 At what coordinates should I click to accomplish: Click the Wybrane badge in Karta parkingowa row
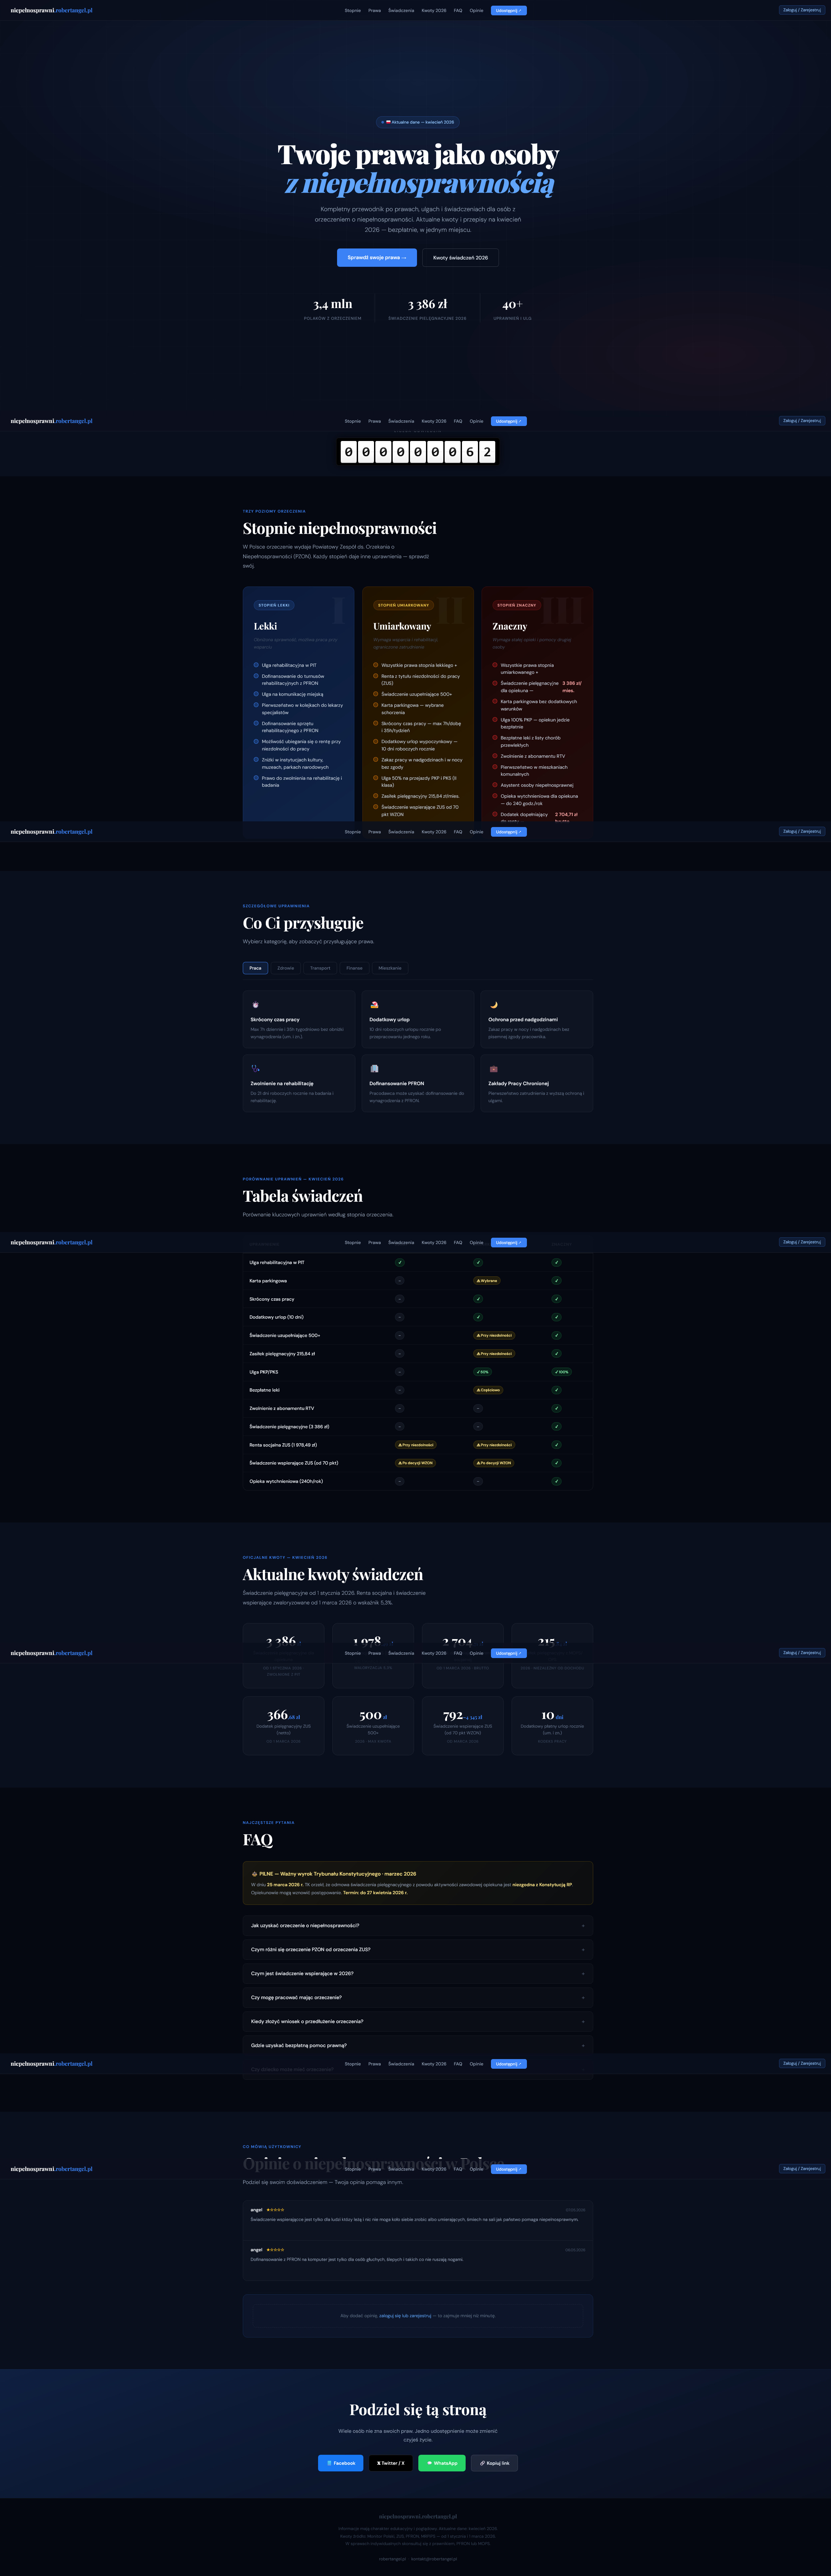487,1281
